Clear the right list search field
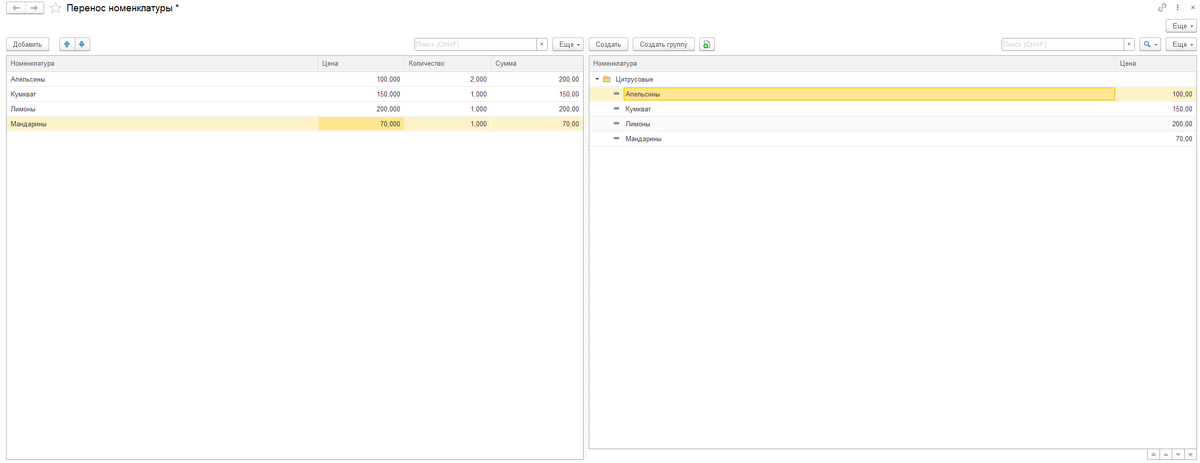 point(1129,44)
